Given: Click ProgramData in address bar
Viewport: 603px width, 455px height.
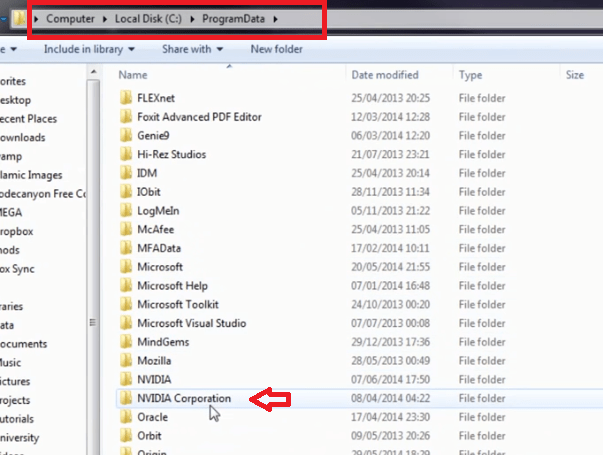Looking at the screenshot, I should pos(233,19).
